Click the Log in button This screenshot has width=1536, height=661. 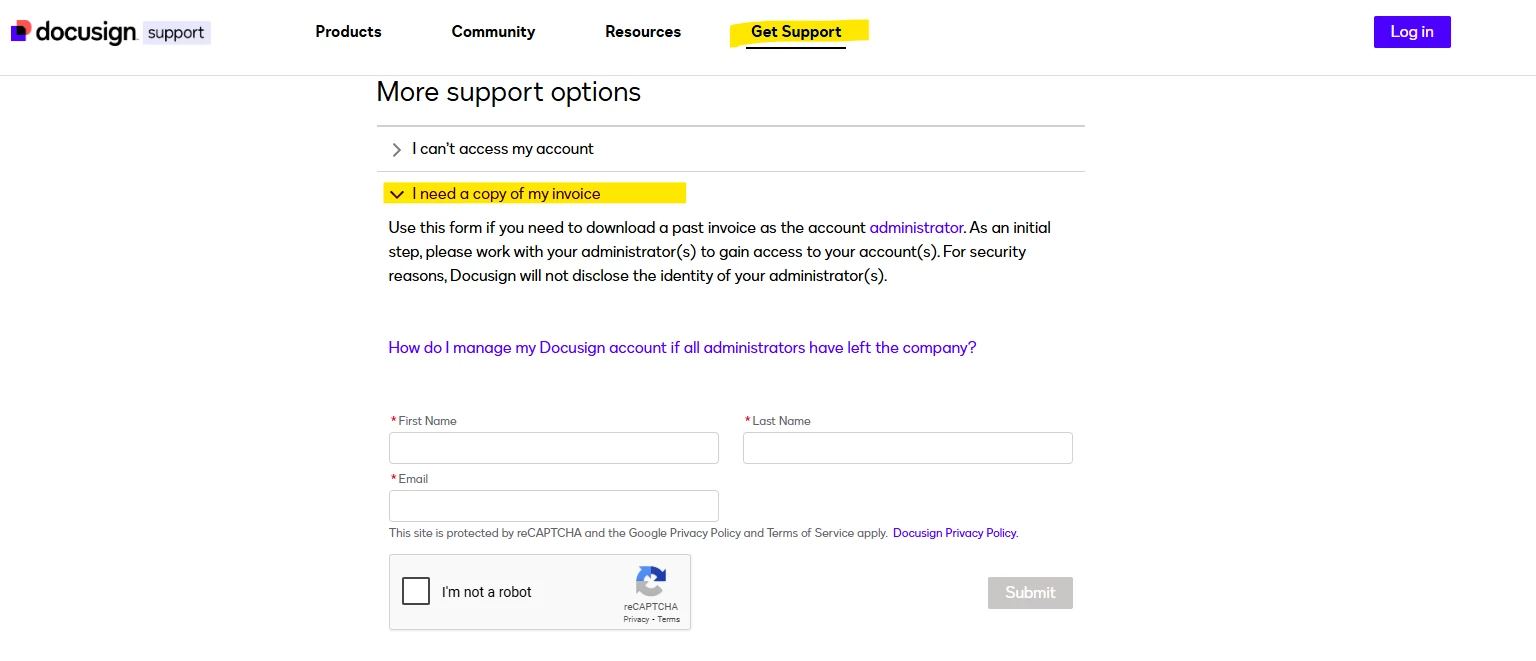[1412, 32]
